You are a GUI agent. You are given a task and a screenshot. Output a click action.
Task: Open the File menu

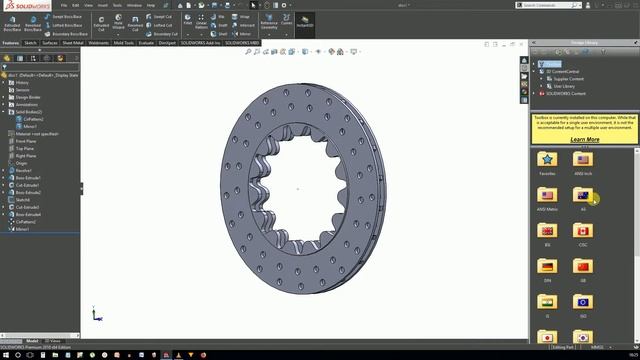click(64, 5)
